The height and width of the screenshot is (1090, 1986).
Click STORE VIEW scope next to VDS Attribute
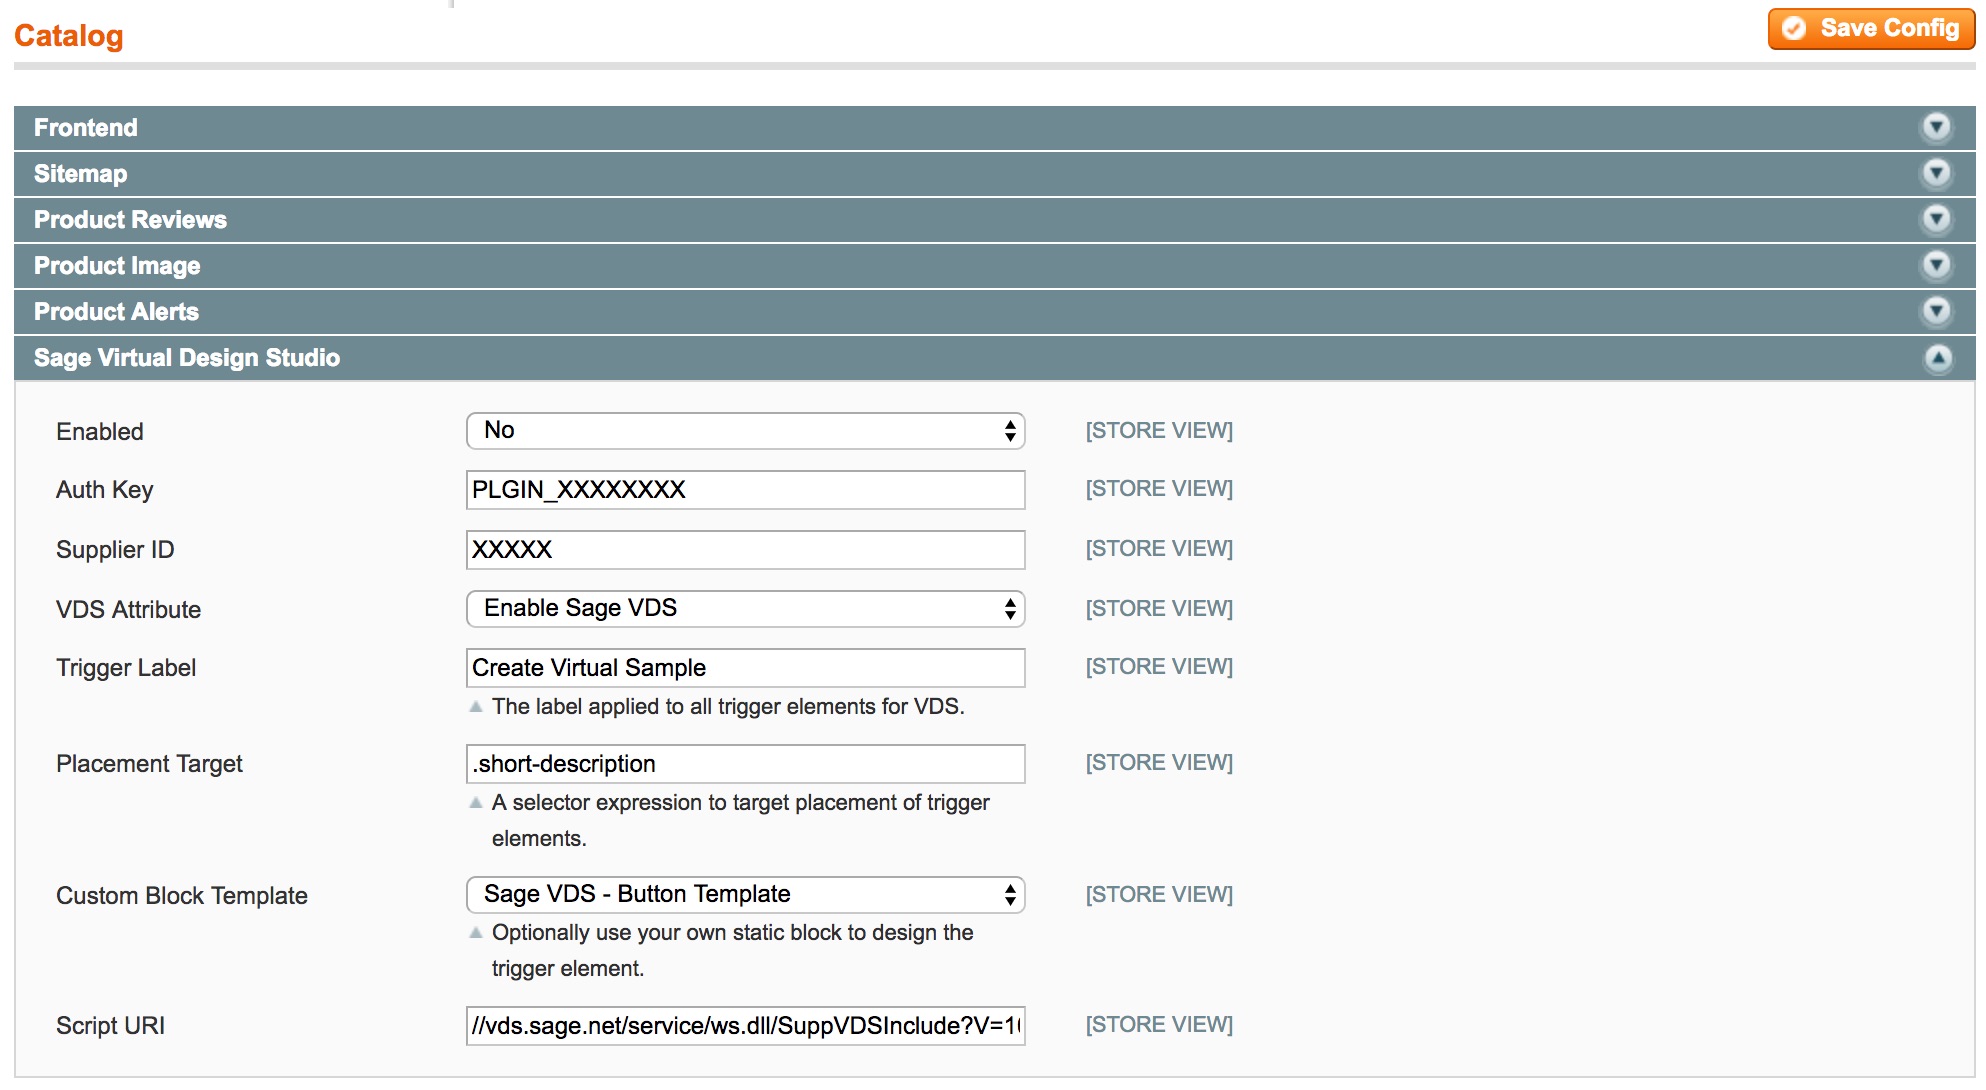1159,609
